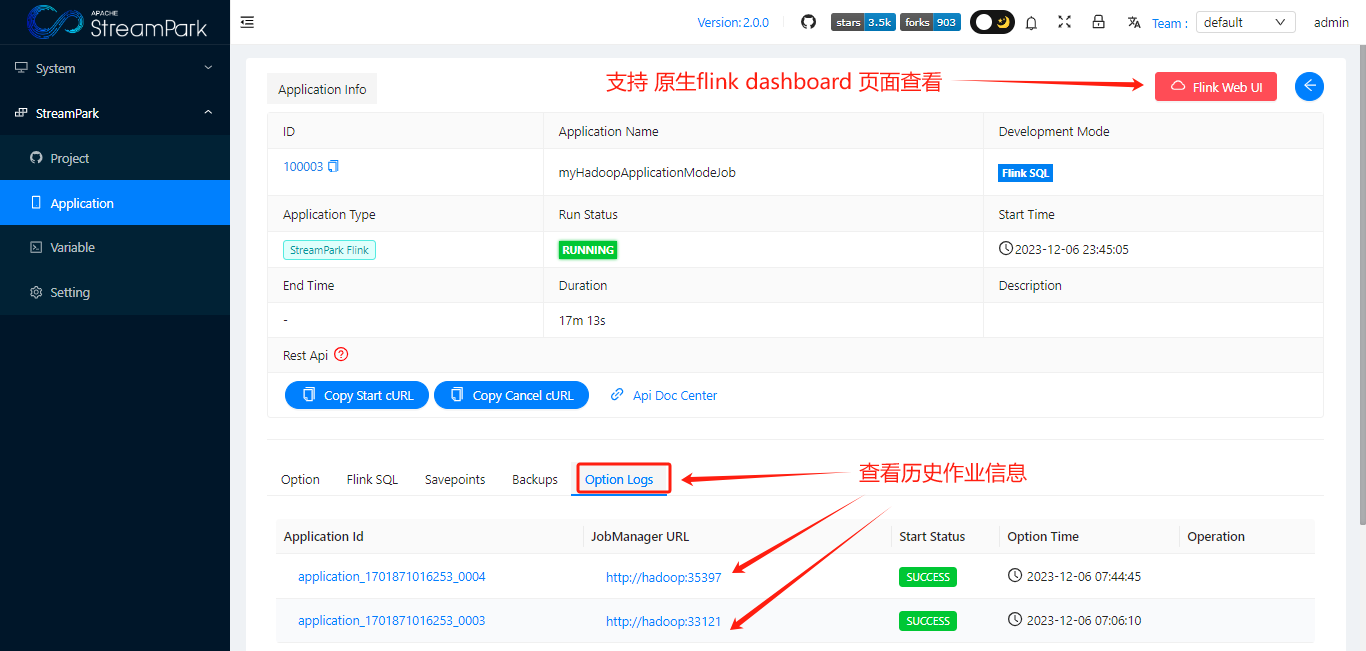Click the admin username in the header
The image size is (1366, 651).
(x=1331, y=21)
